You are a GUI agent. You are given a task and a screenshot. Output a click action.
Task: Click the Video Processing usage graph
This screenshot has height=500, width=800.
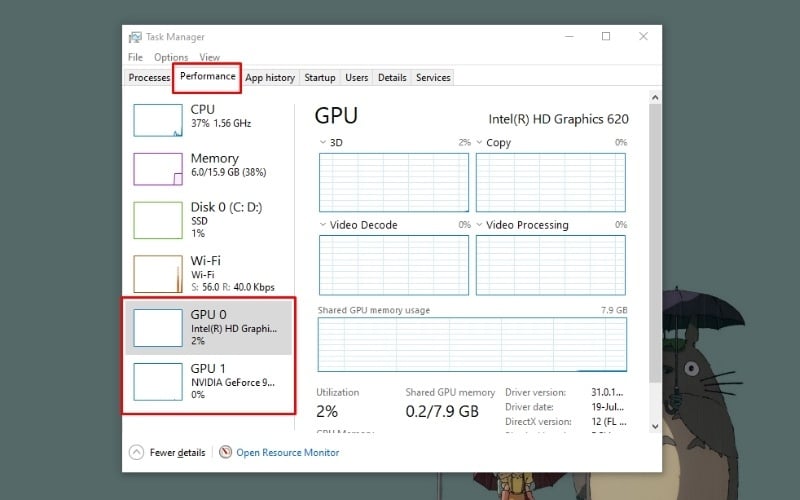click(x=551, y=265)
